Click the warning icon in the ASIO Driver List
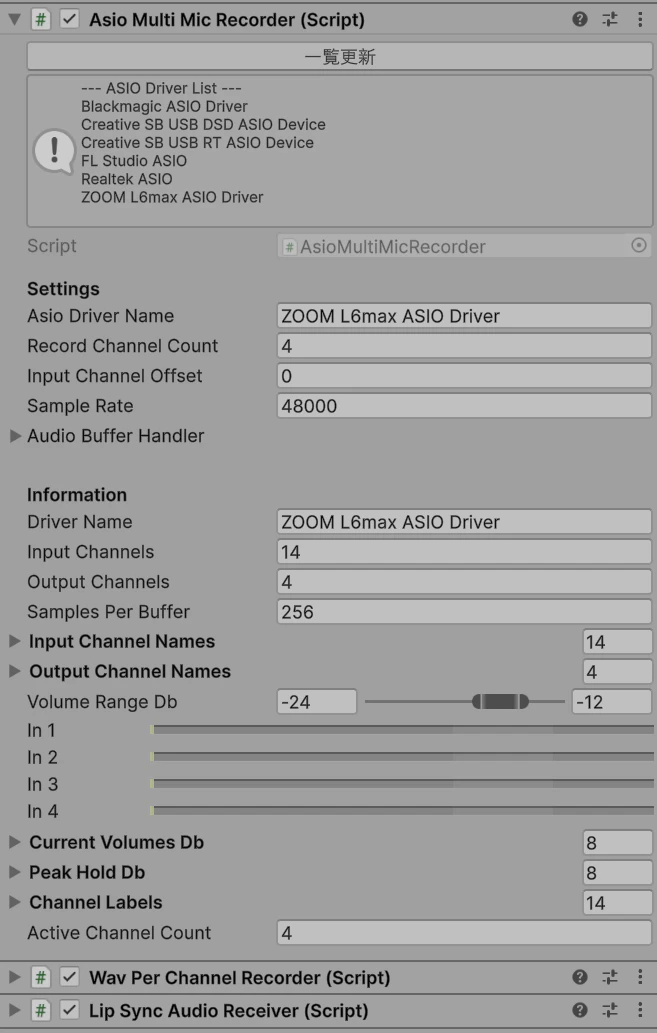Screen dimensions: 657x1033 click(54, 151)
